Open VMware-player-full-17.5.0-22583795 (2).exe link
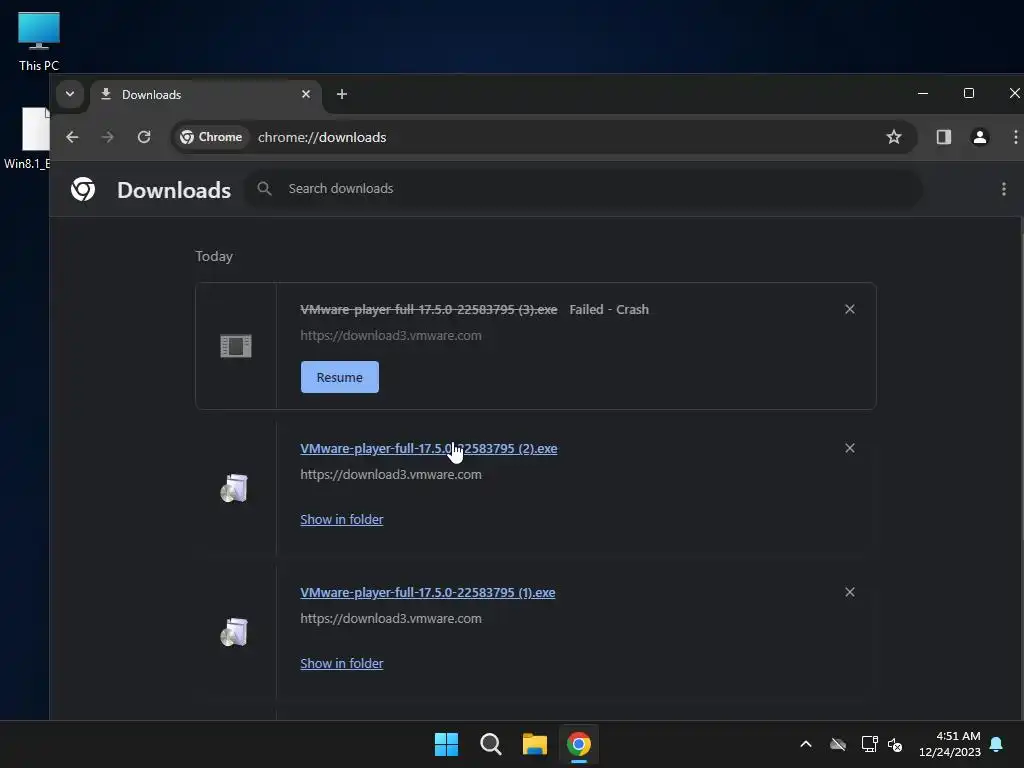The width and height of the screenshot is (1024, 768). click(x=428, y=449)
